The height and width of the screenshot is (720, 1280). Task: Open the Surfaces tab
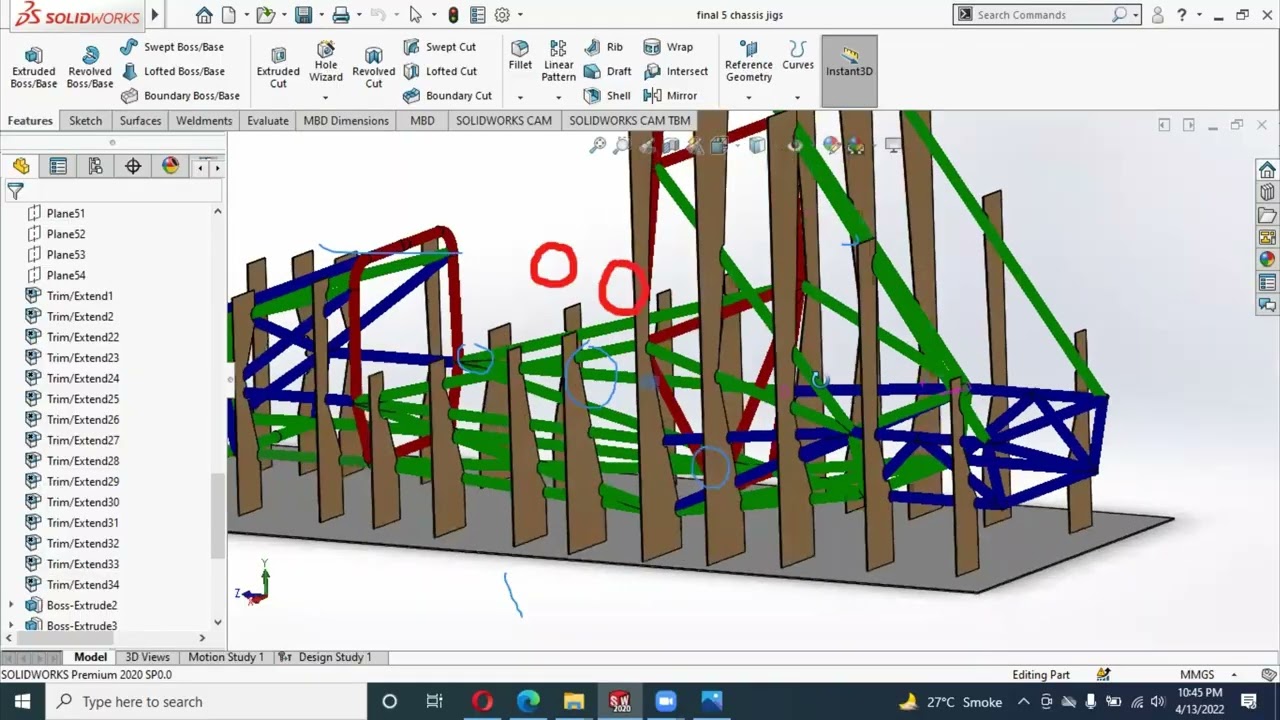[140, 121]
